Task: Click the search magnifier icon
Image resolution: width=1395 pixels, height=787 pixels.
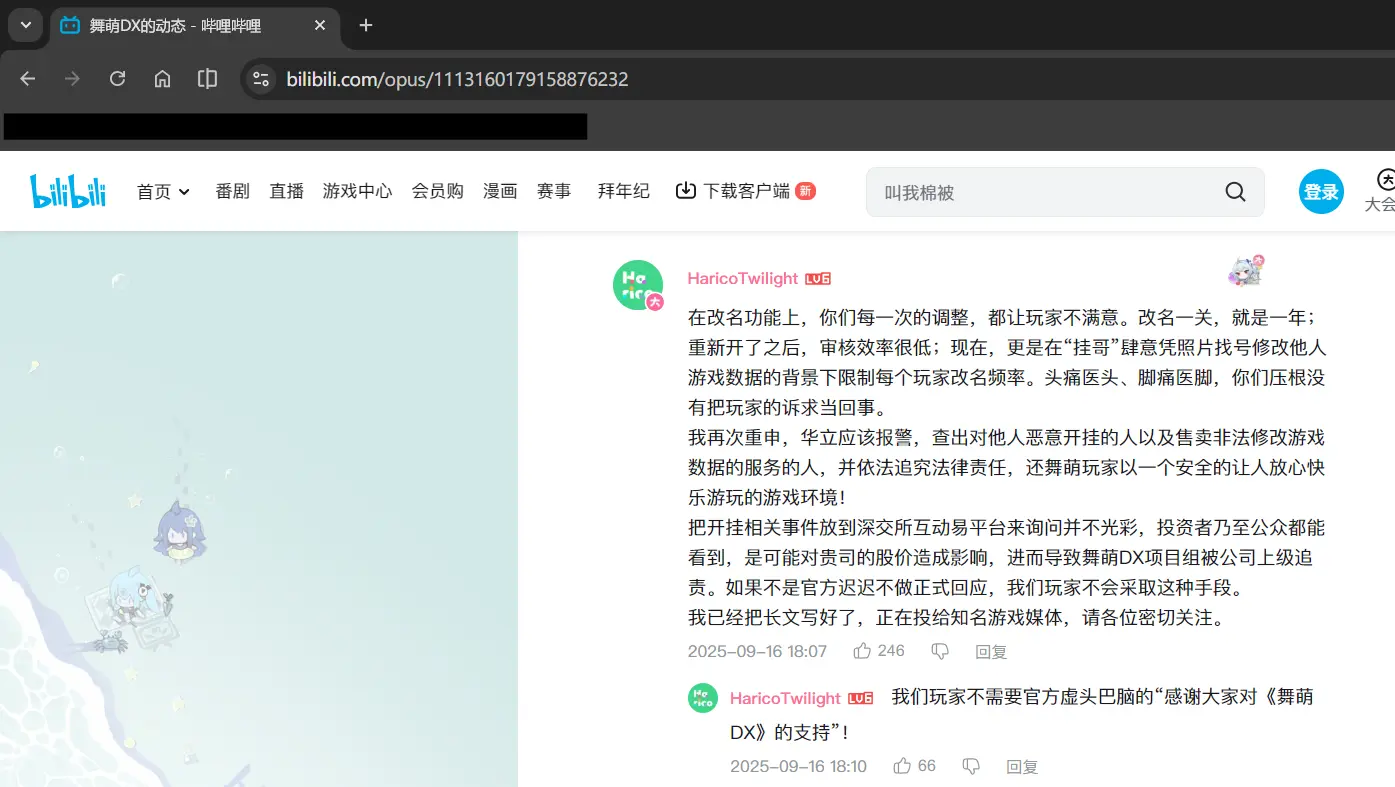Action: 1234,191
